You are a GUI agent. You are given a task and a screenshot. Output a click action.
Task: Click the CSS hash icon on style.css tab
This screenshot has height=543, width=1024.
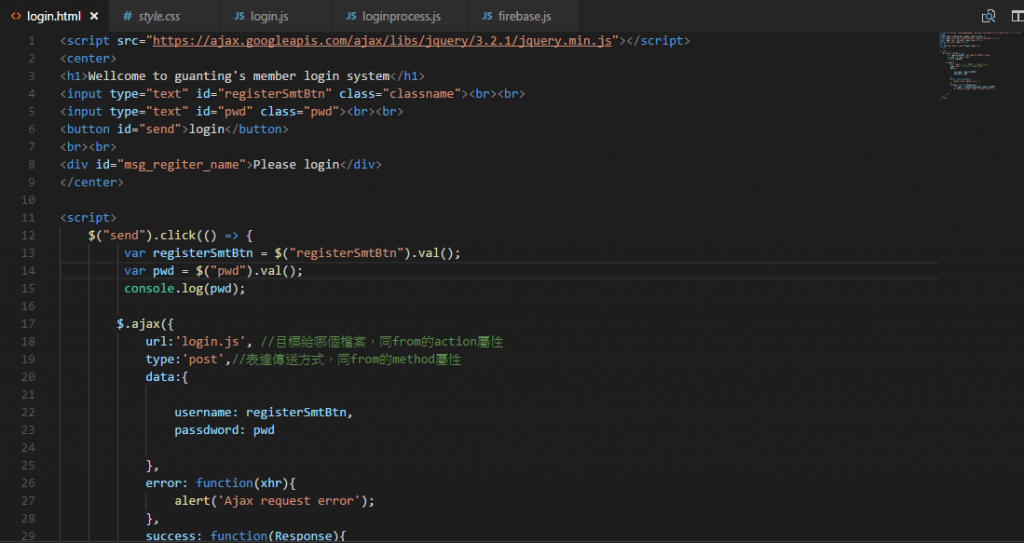tap(127, 16)
